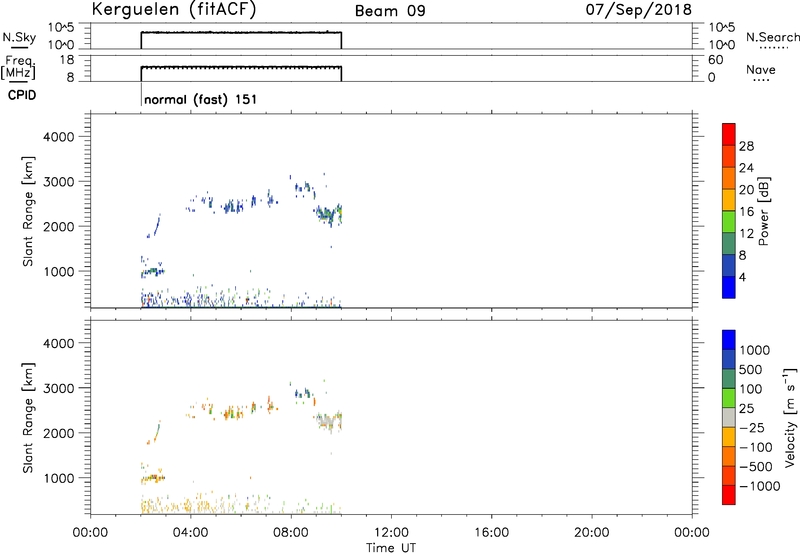
Task: Click the left '10^5' noise axis label
Action: tap(61, 28)
